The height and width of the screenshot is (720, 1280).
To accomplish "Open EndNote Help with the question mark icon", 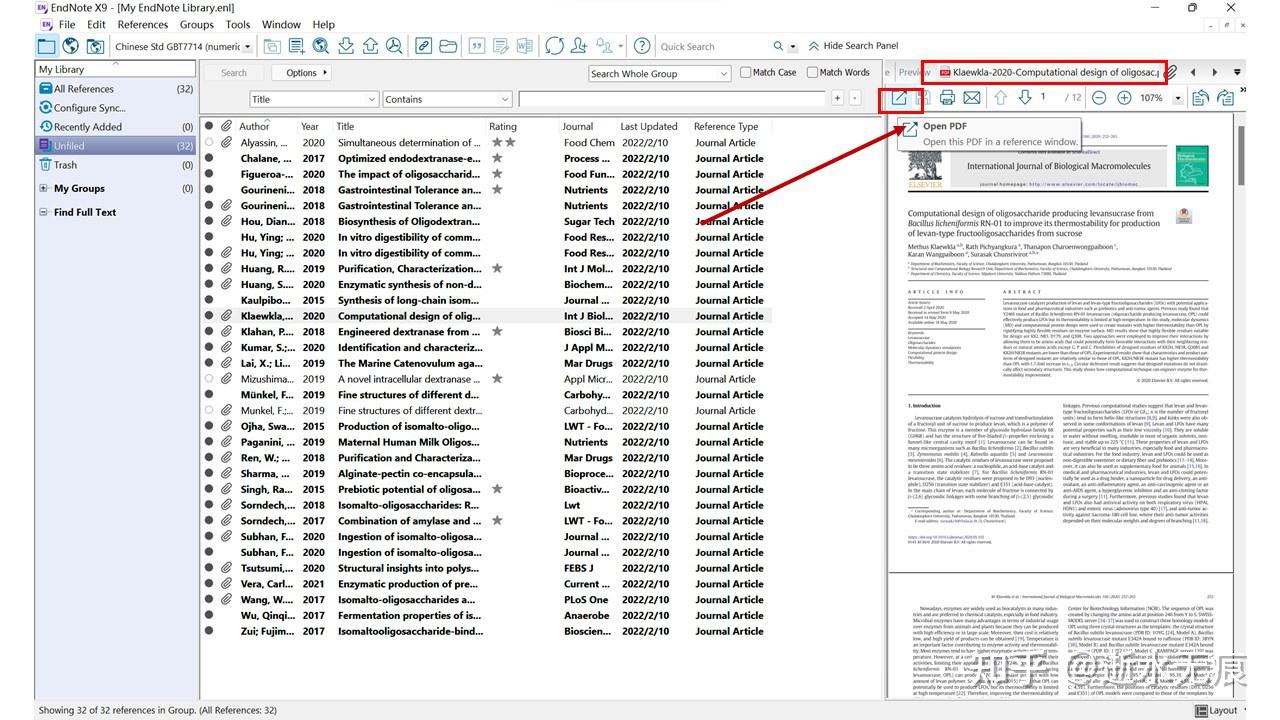I will coord(641,45).
